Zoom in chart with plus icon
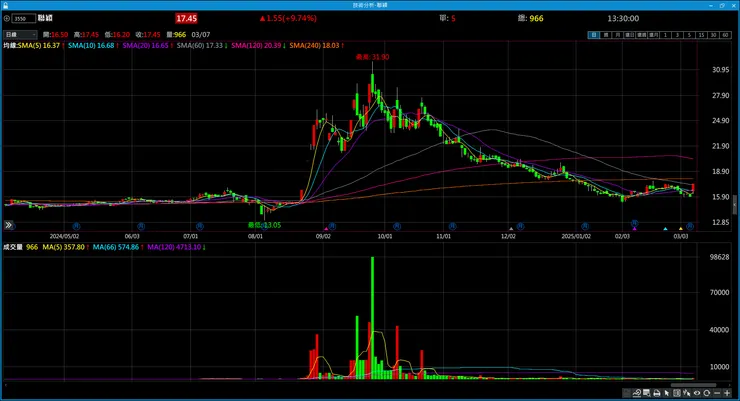Screen dimensions: 740x401 click(727, 393)
